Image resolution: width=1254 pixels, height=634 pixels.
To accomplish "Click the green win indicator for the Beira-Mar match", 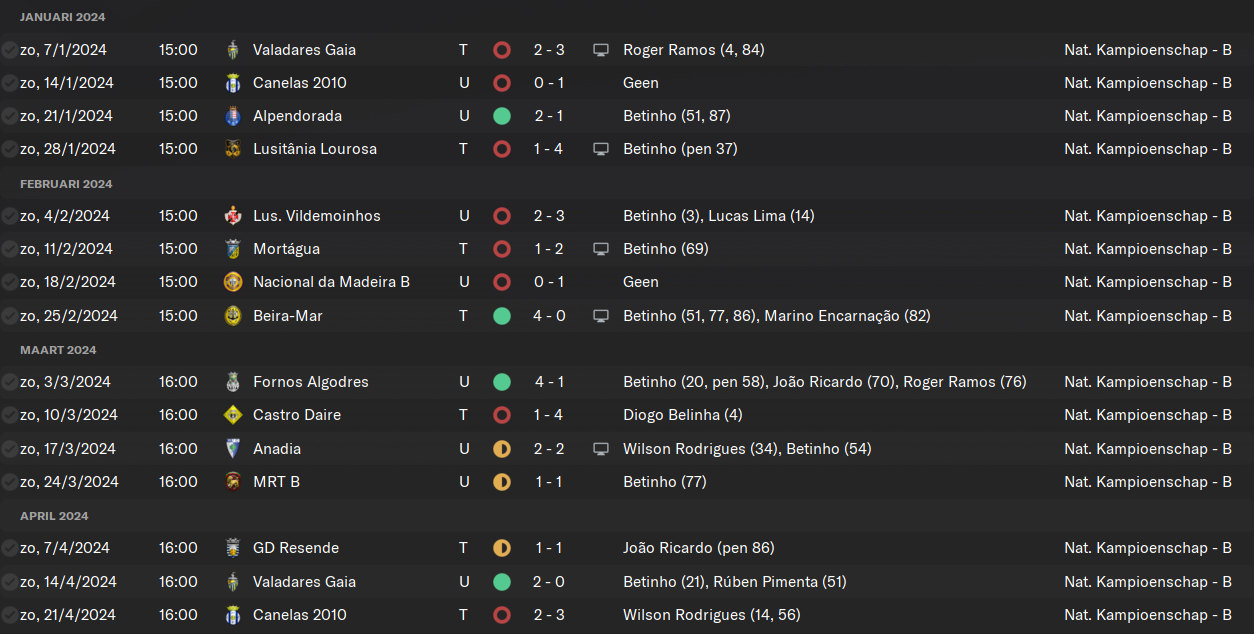I will (x=502, y=316).
